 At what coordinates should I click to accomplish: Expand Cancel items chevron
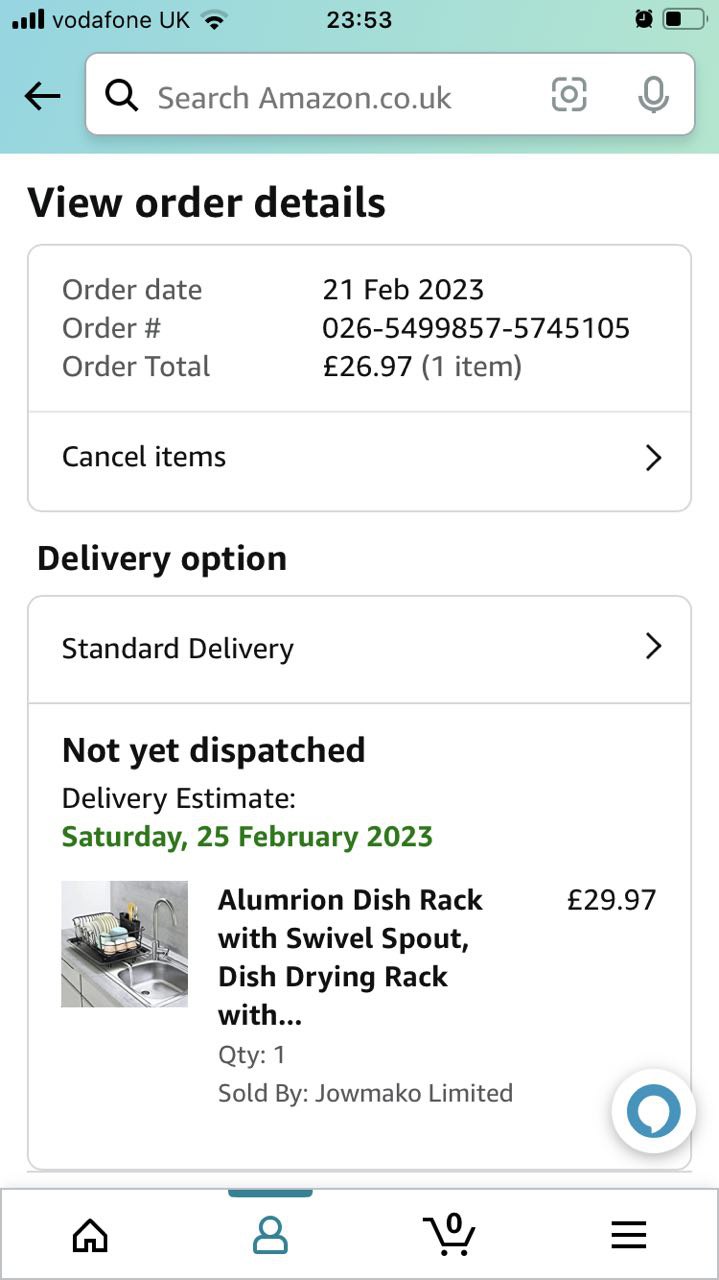pos(653,458)
